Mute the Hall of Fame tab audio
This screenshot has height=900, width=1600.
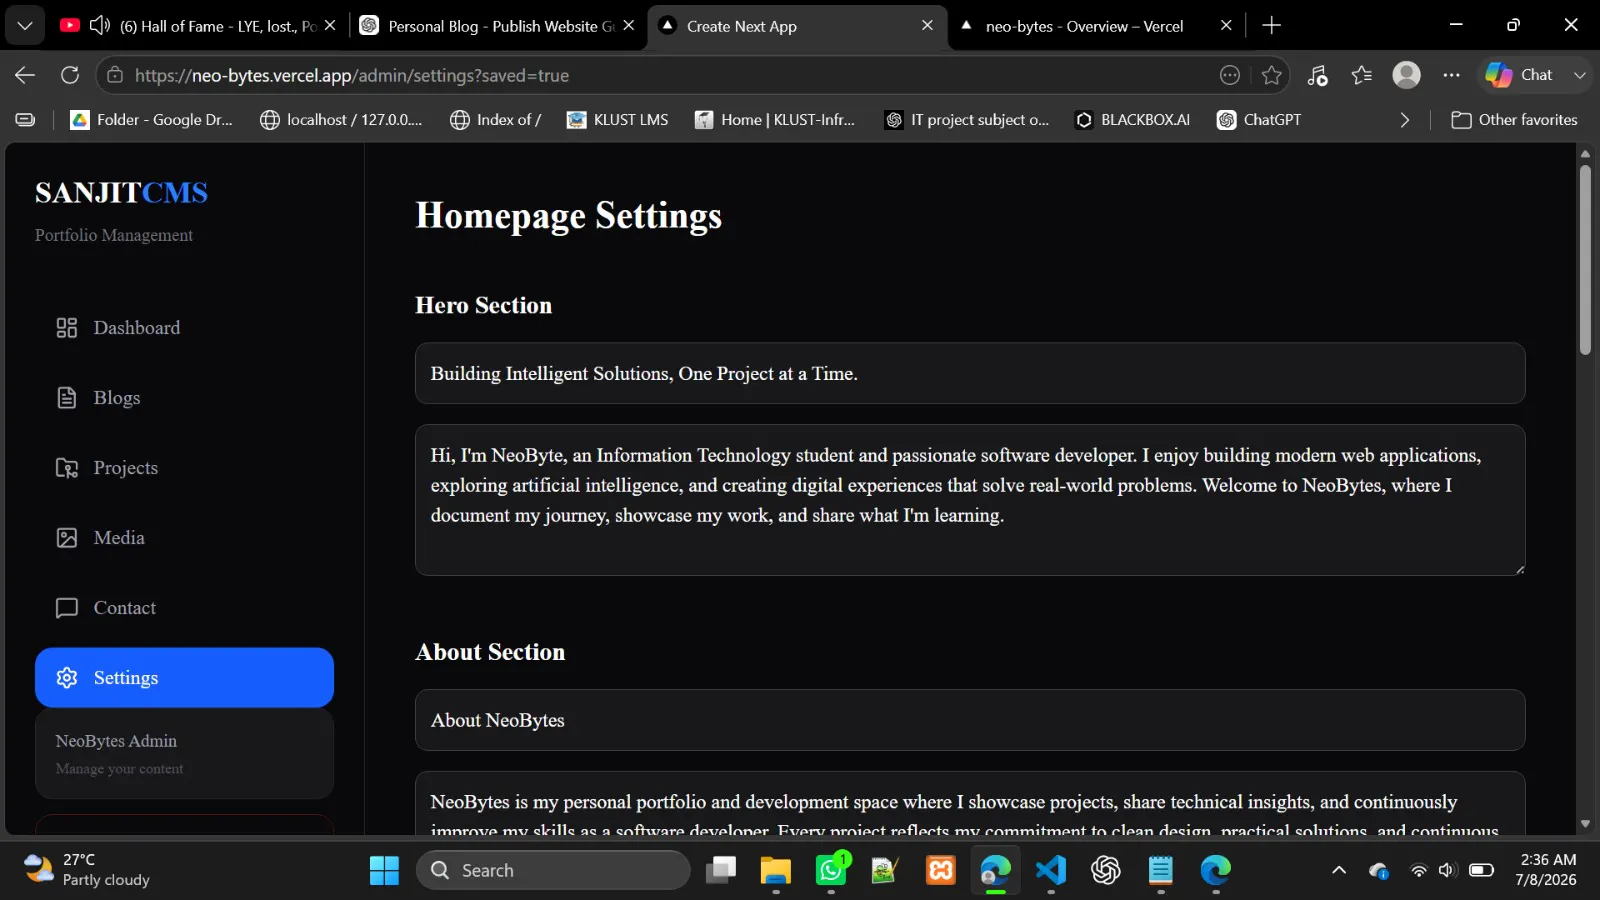pyautogui.click(x=100, y=26)
